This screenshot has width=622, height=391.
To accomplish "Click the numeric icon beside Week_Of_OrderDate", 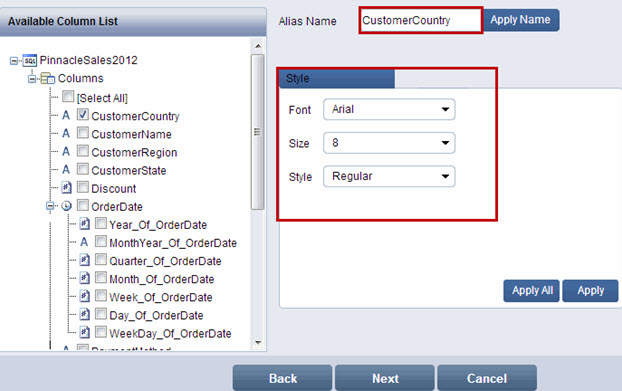I will pyautogui.click(x=84, y=296).
